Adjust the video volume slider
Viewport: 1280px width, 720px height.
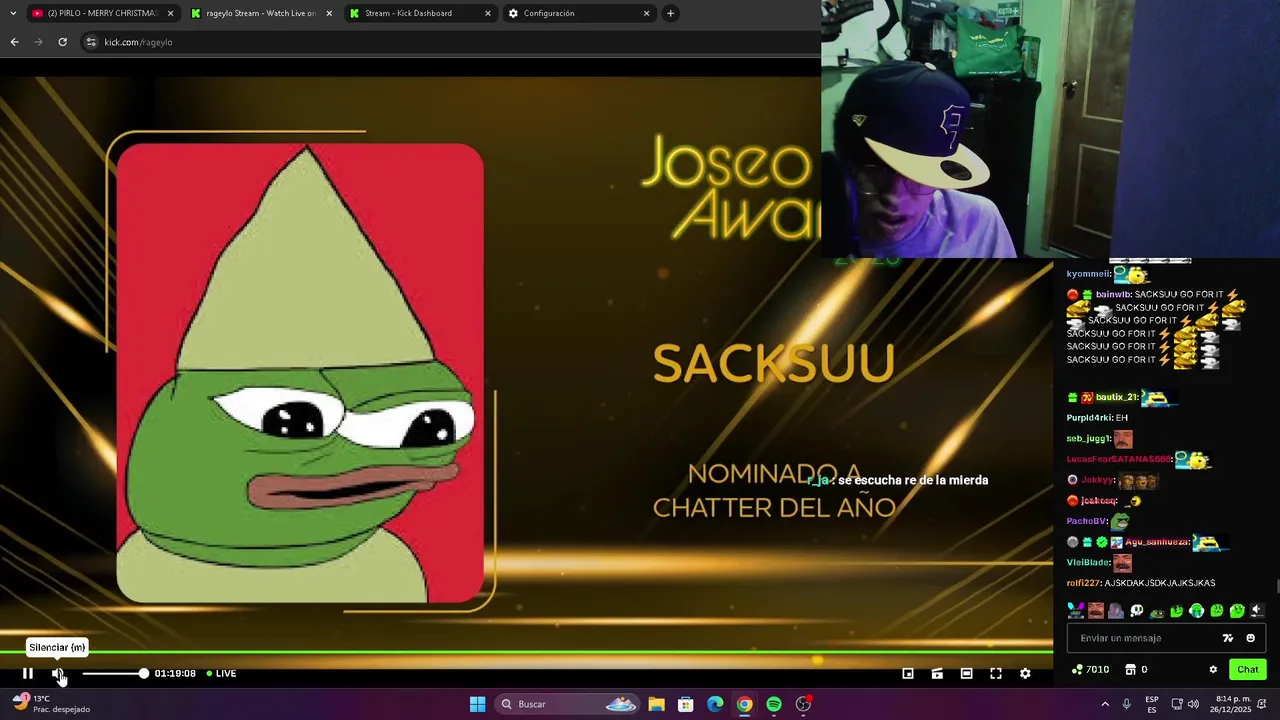pyautogui.click(x=114, y=674)
